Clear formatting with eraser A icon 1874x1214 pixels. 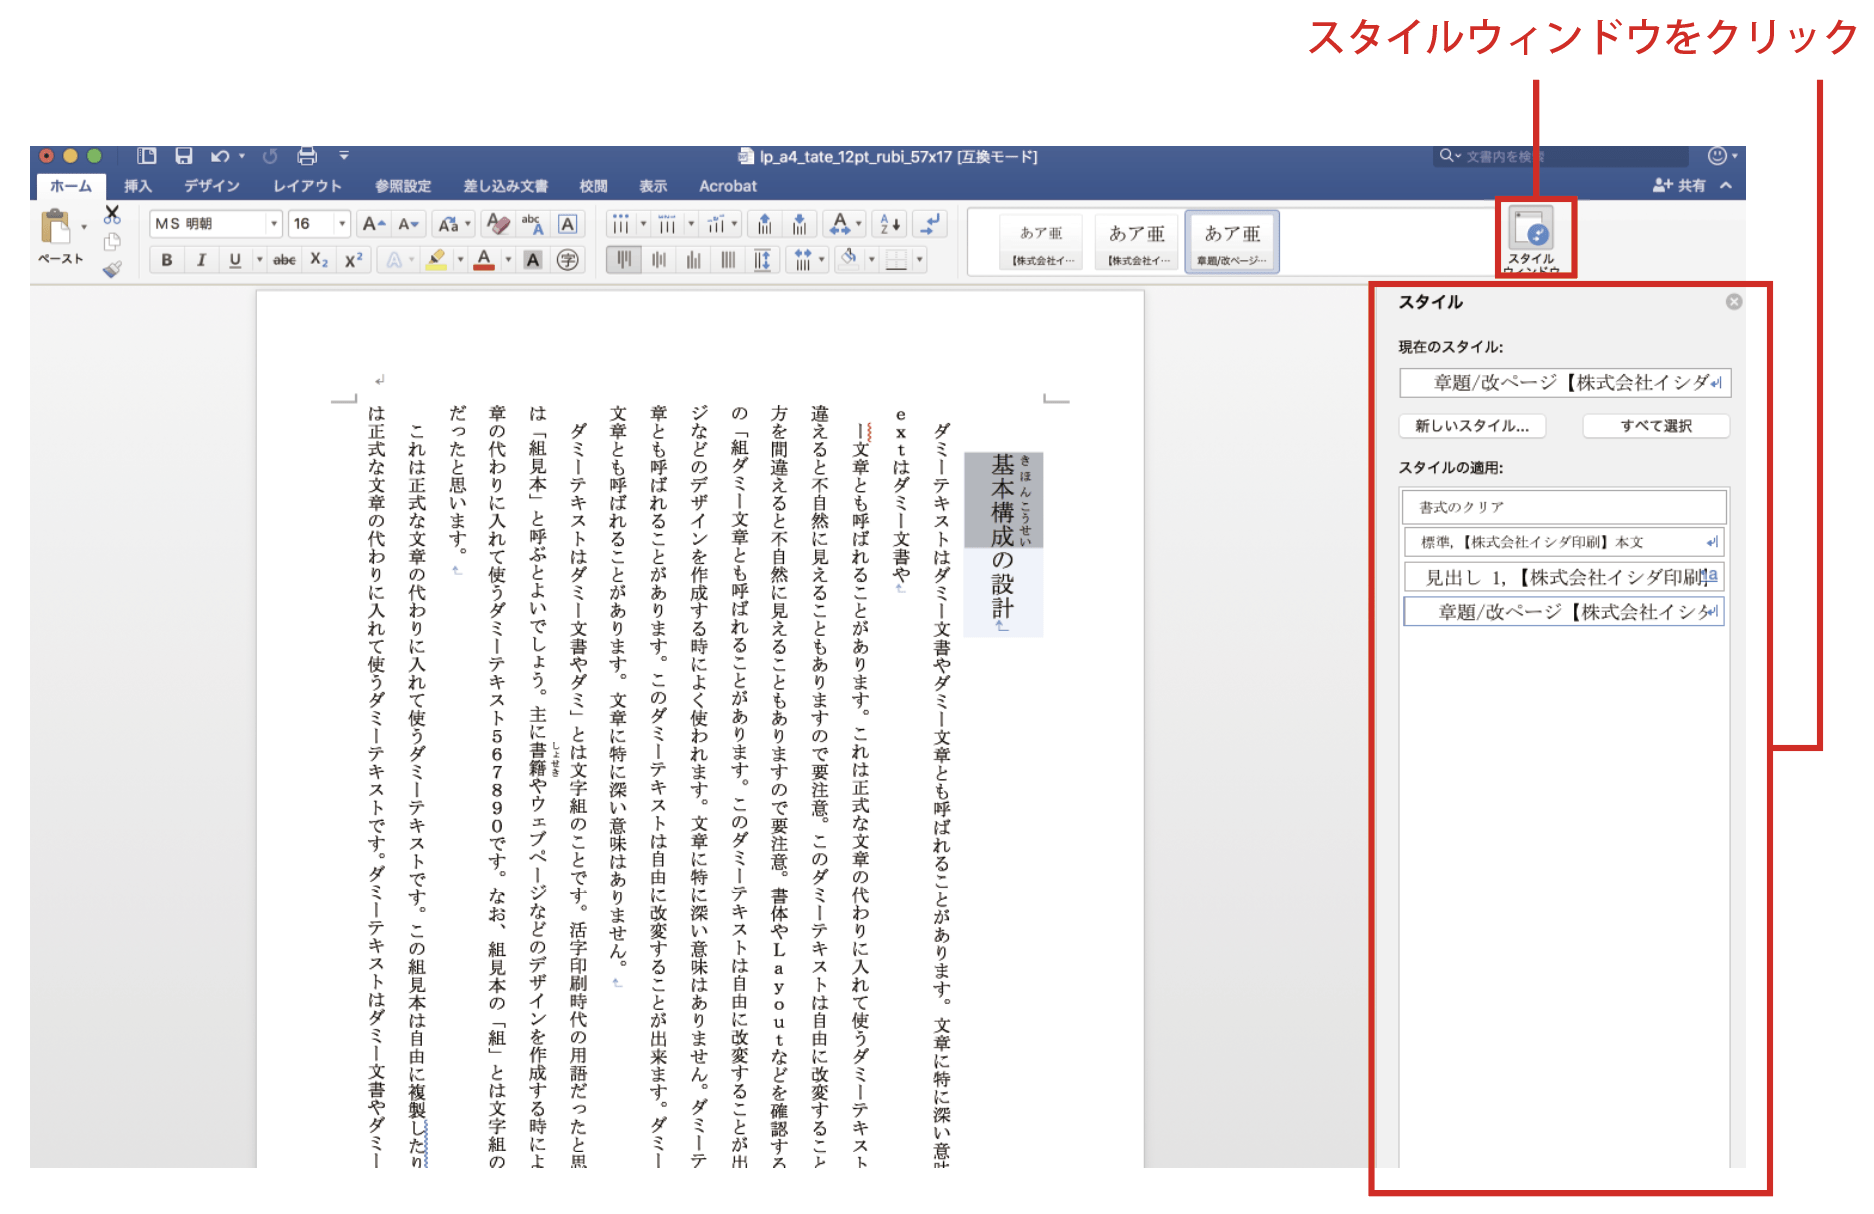pyautogui.click(x=497, y=224)
